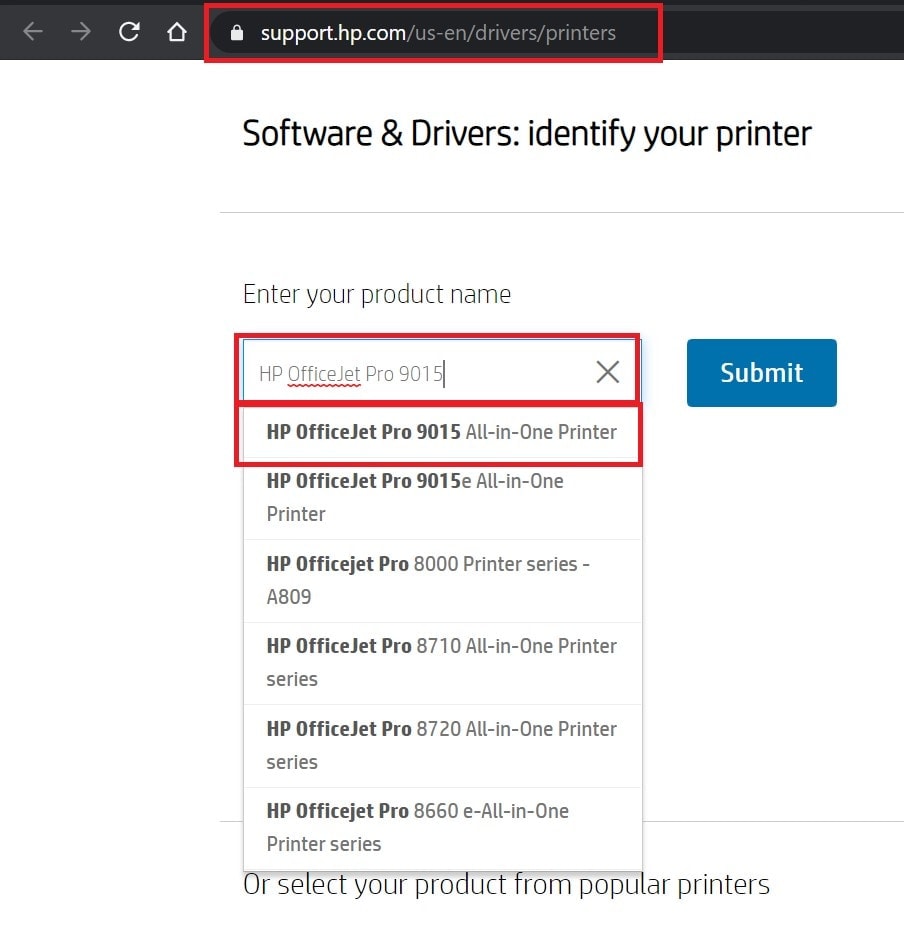This screenshot has width=904, height=931.
Task: Clear the product name field with the X
Action: point(607,372)
